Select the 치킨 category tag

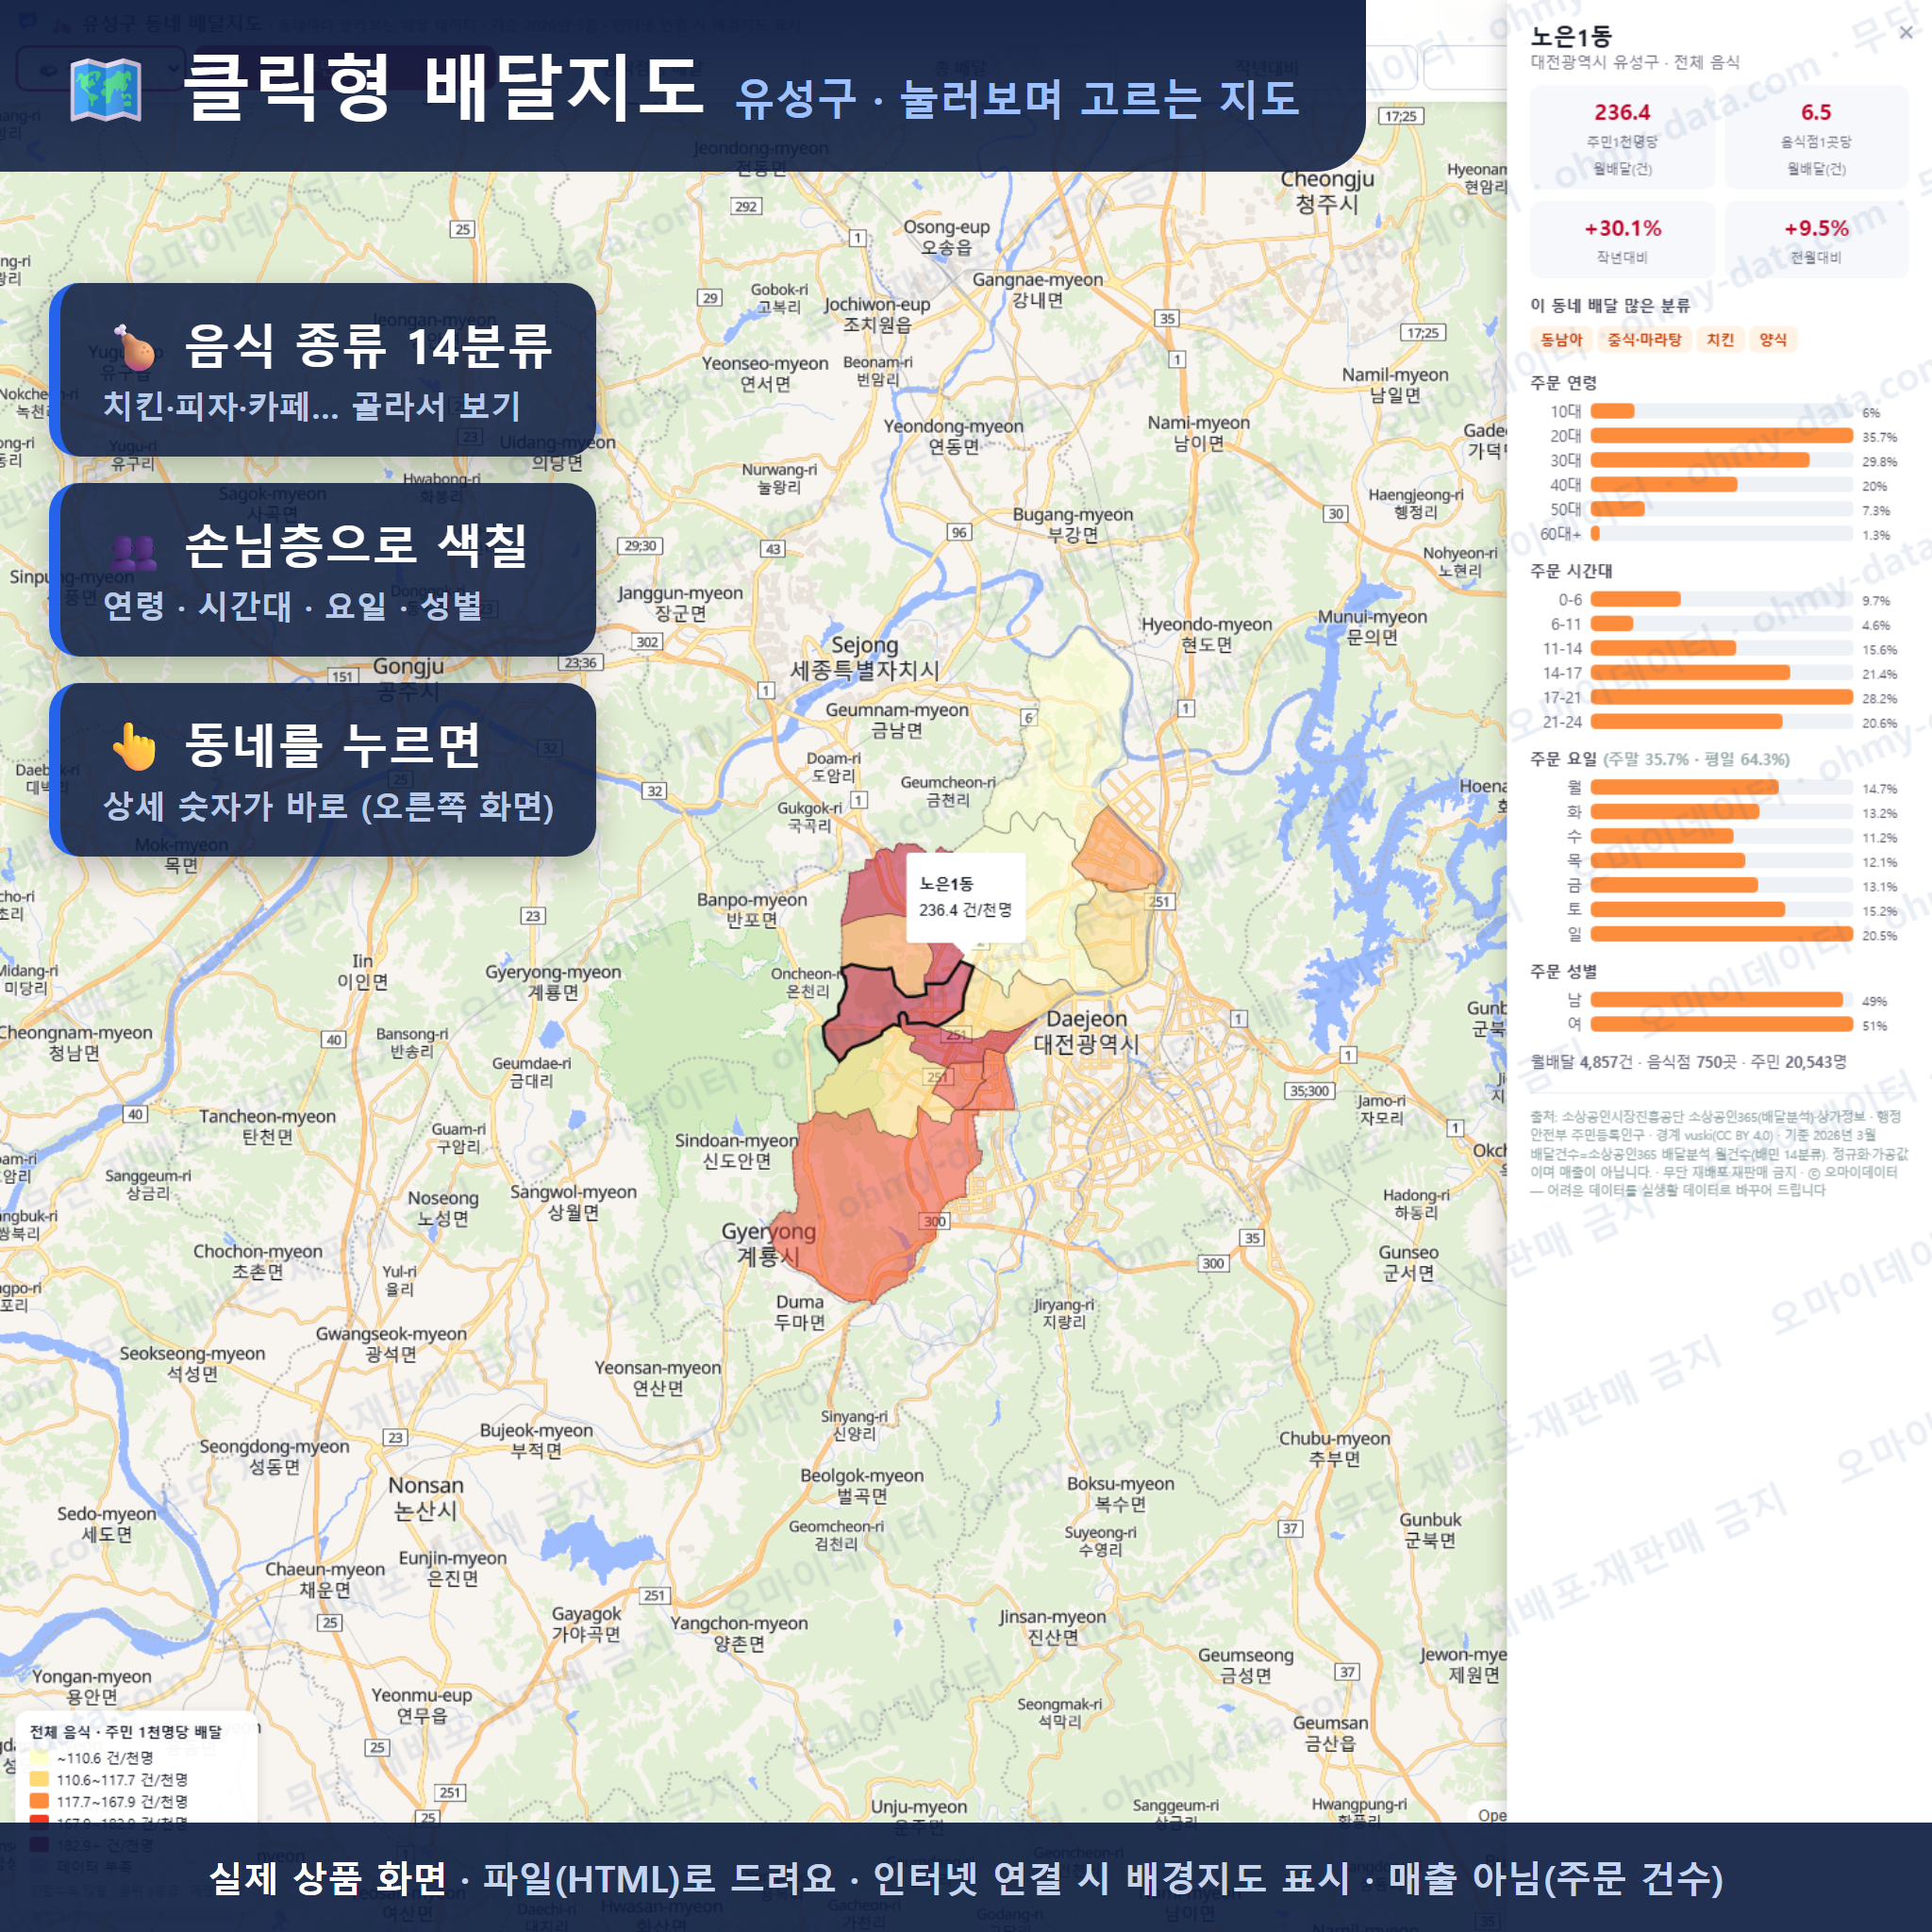tap(1720, 340)
